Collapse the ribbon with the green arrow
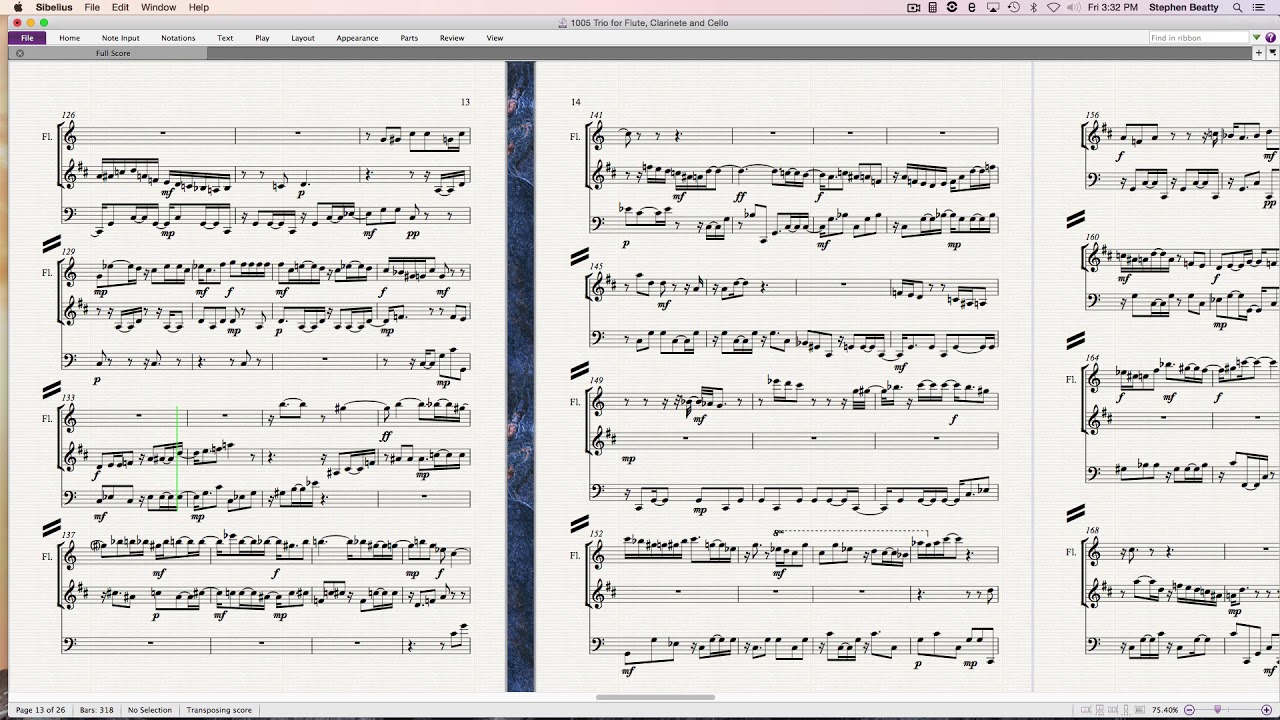The image size is (1280, 720). coord(1257,38)
